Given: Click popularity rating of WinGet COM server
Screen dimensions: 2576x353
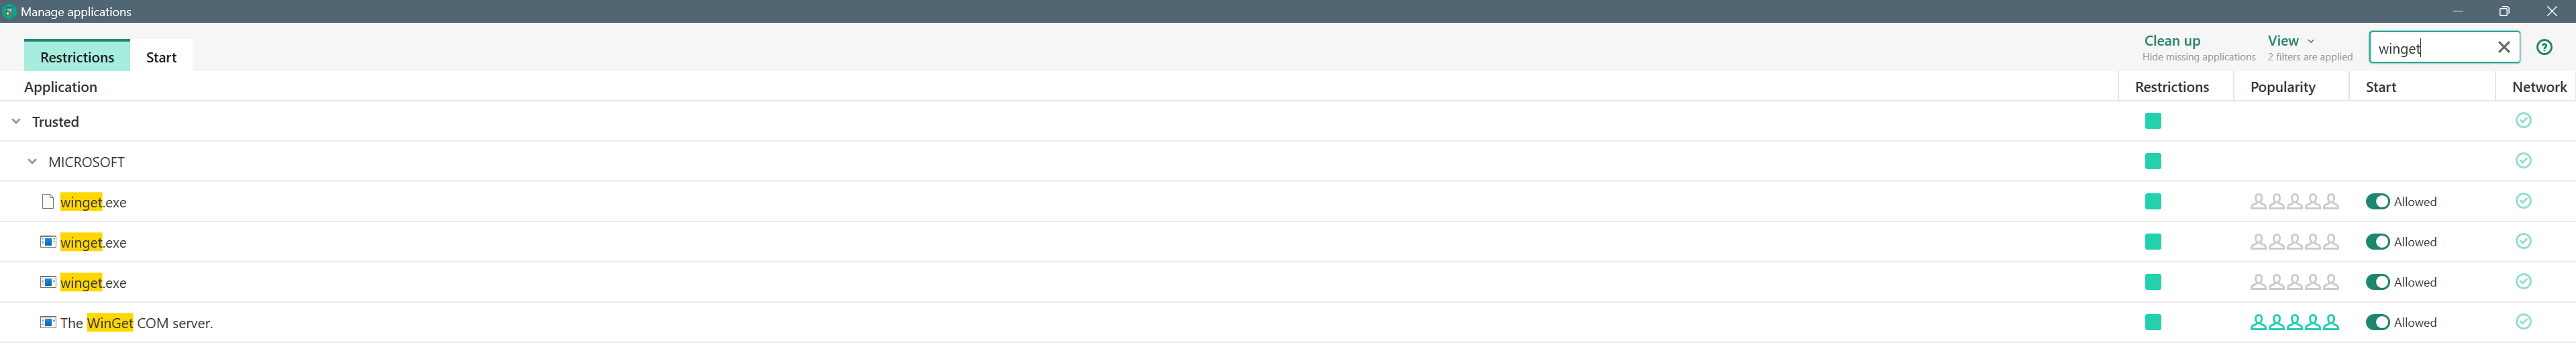Looking at the screenshot, I should [2294, 323].
